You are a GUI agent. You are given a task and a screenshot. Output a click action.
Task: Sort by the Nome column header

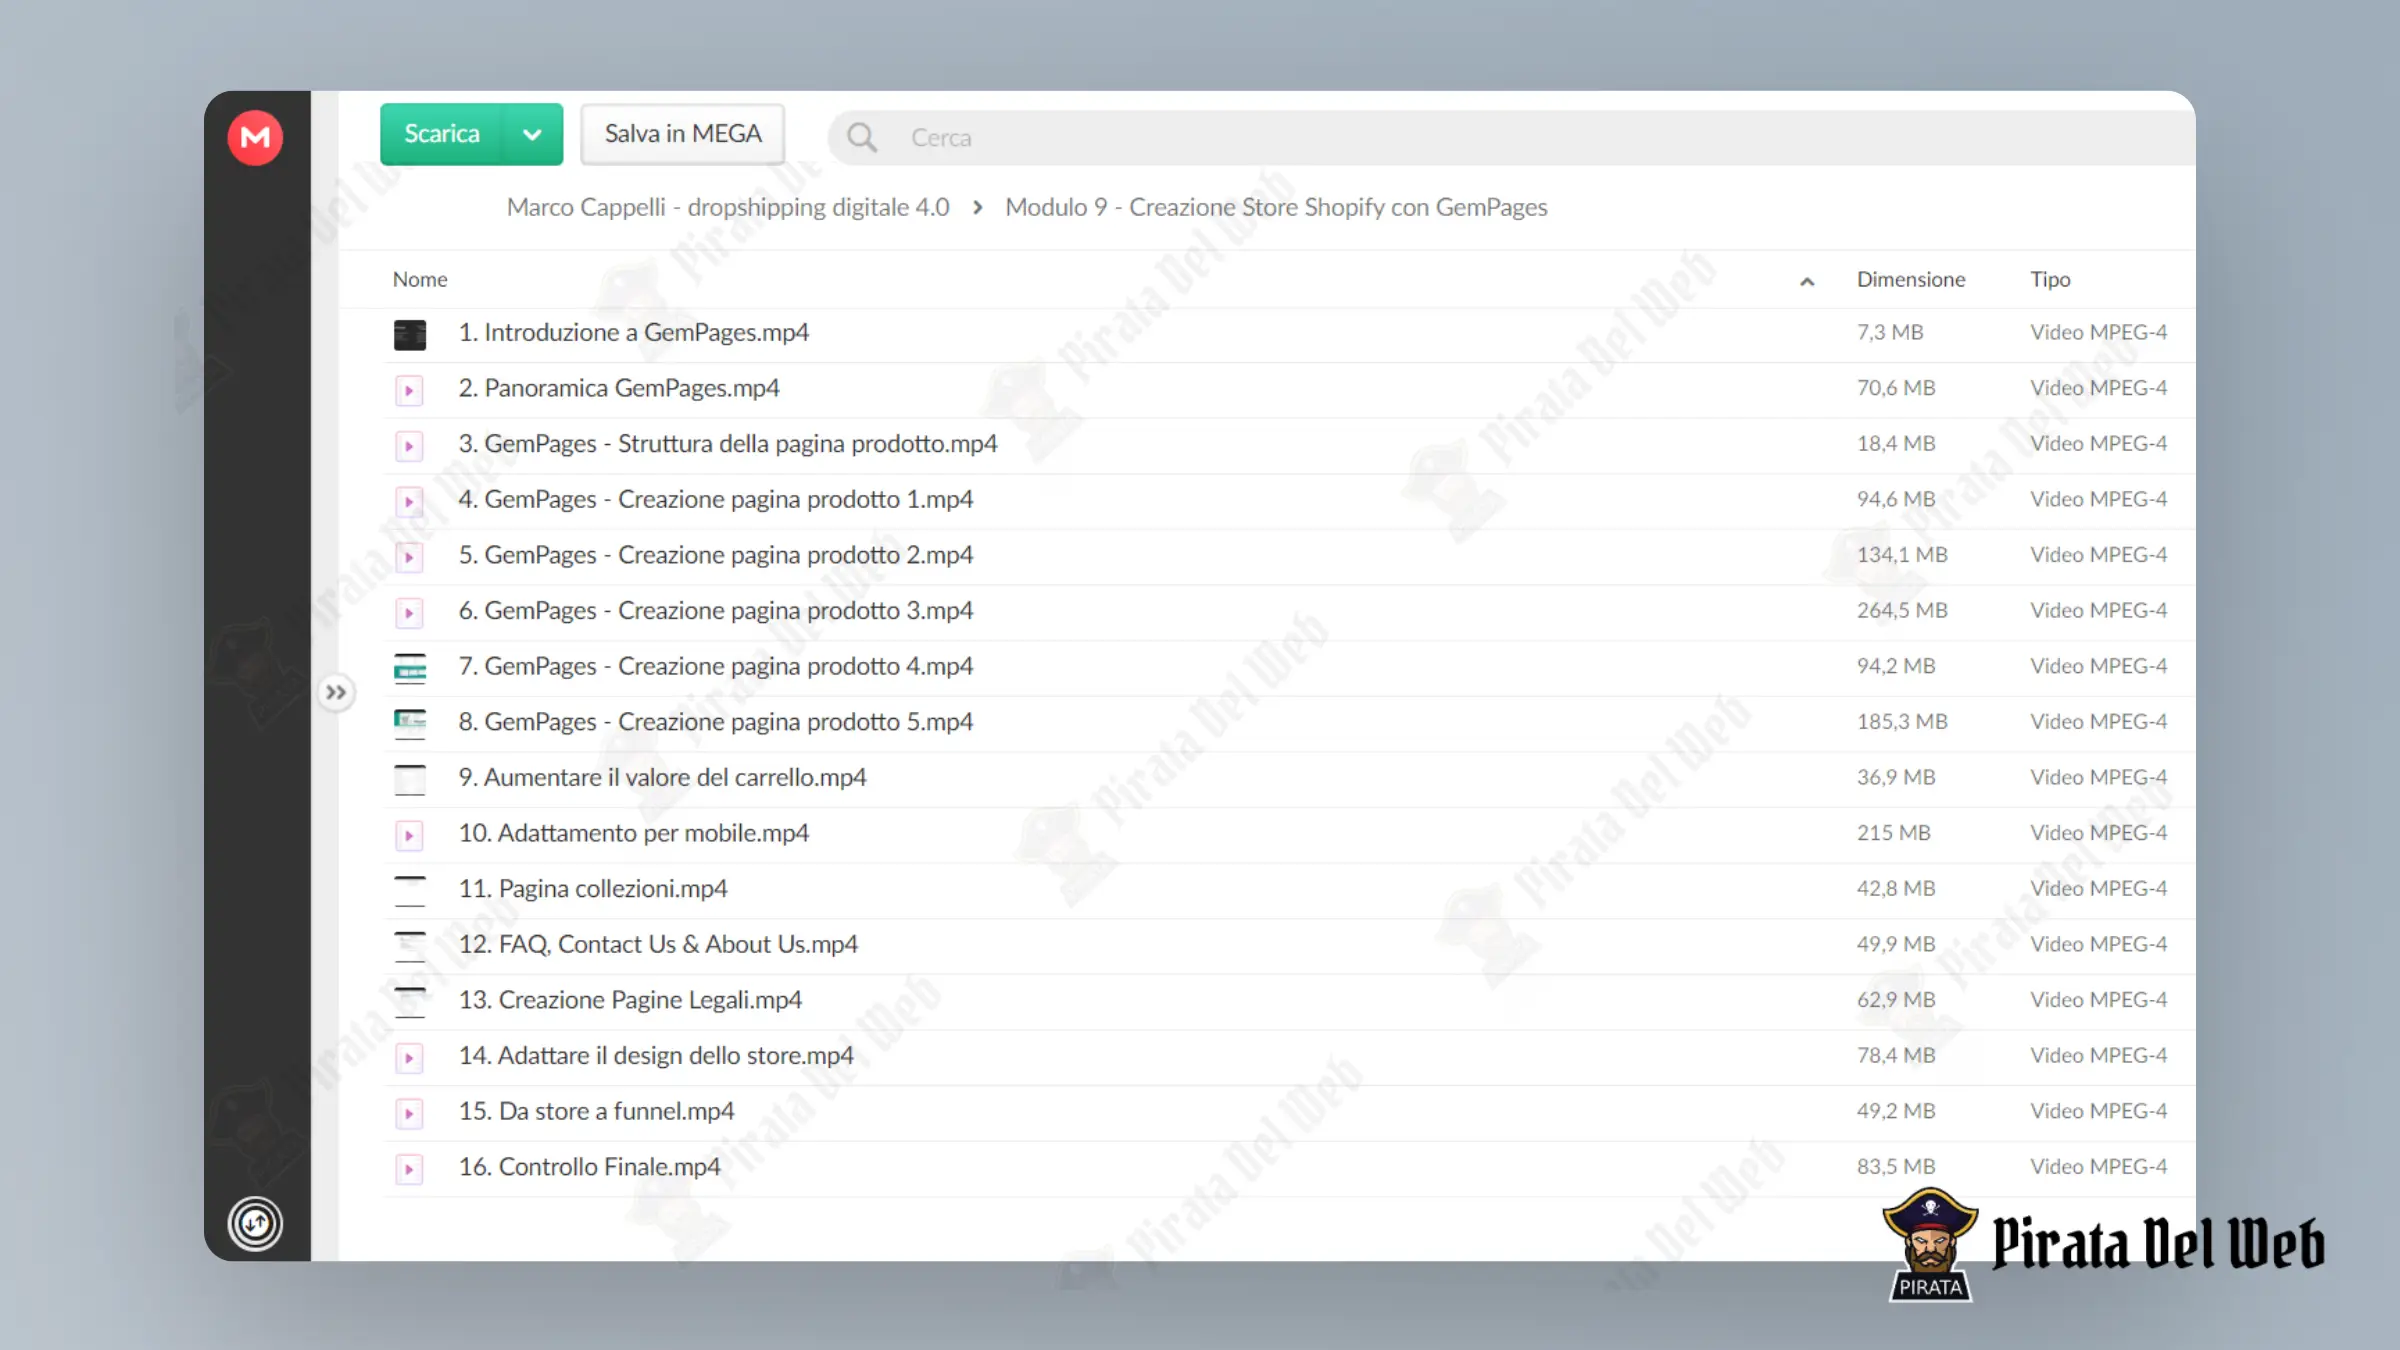(x=420, y=279)
